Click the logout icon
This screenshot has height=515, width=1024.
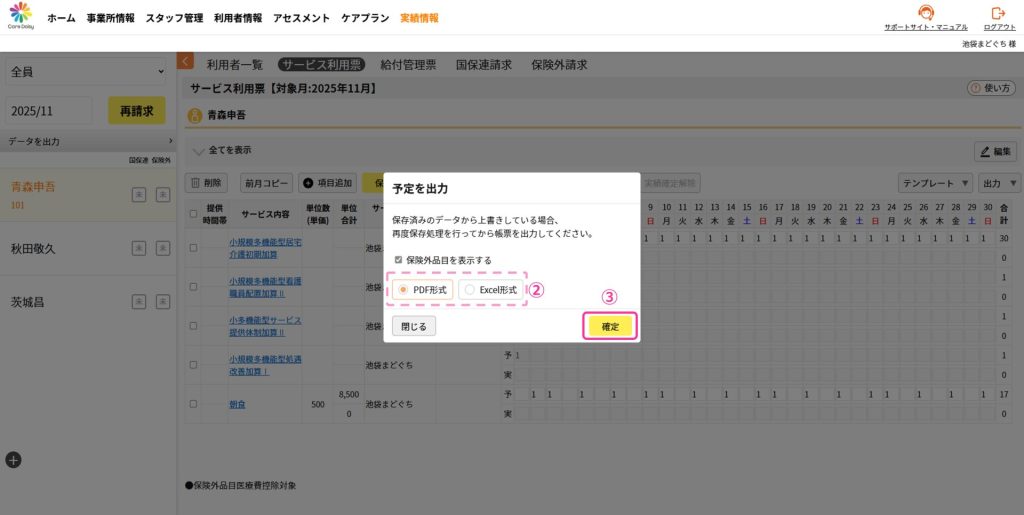998,14
